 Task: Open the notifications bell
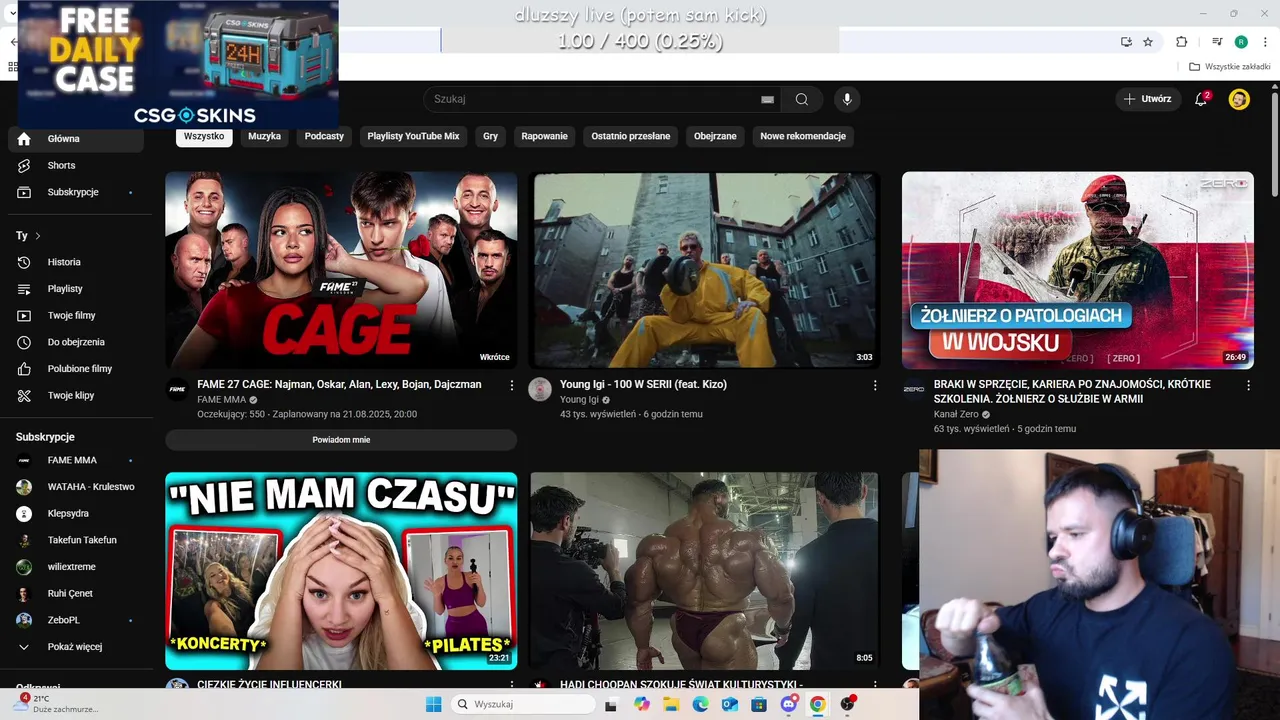(1202, 99)
